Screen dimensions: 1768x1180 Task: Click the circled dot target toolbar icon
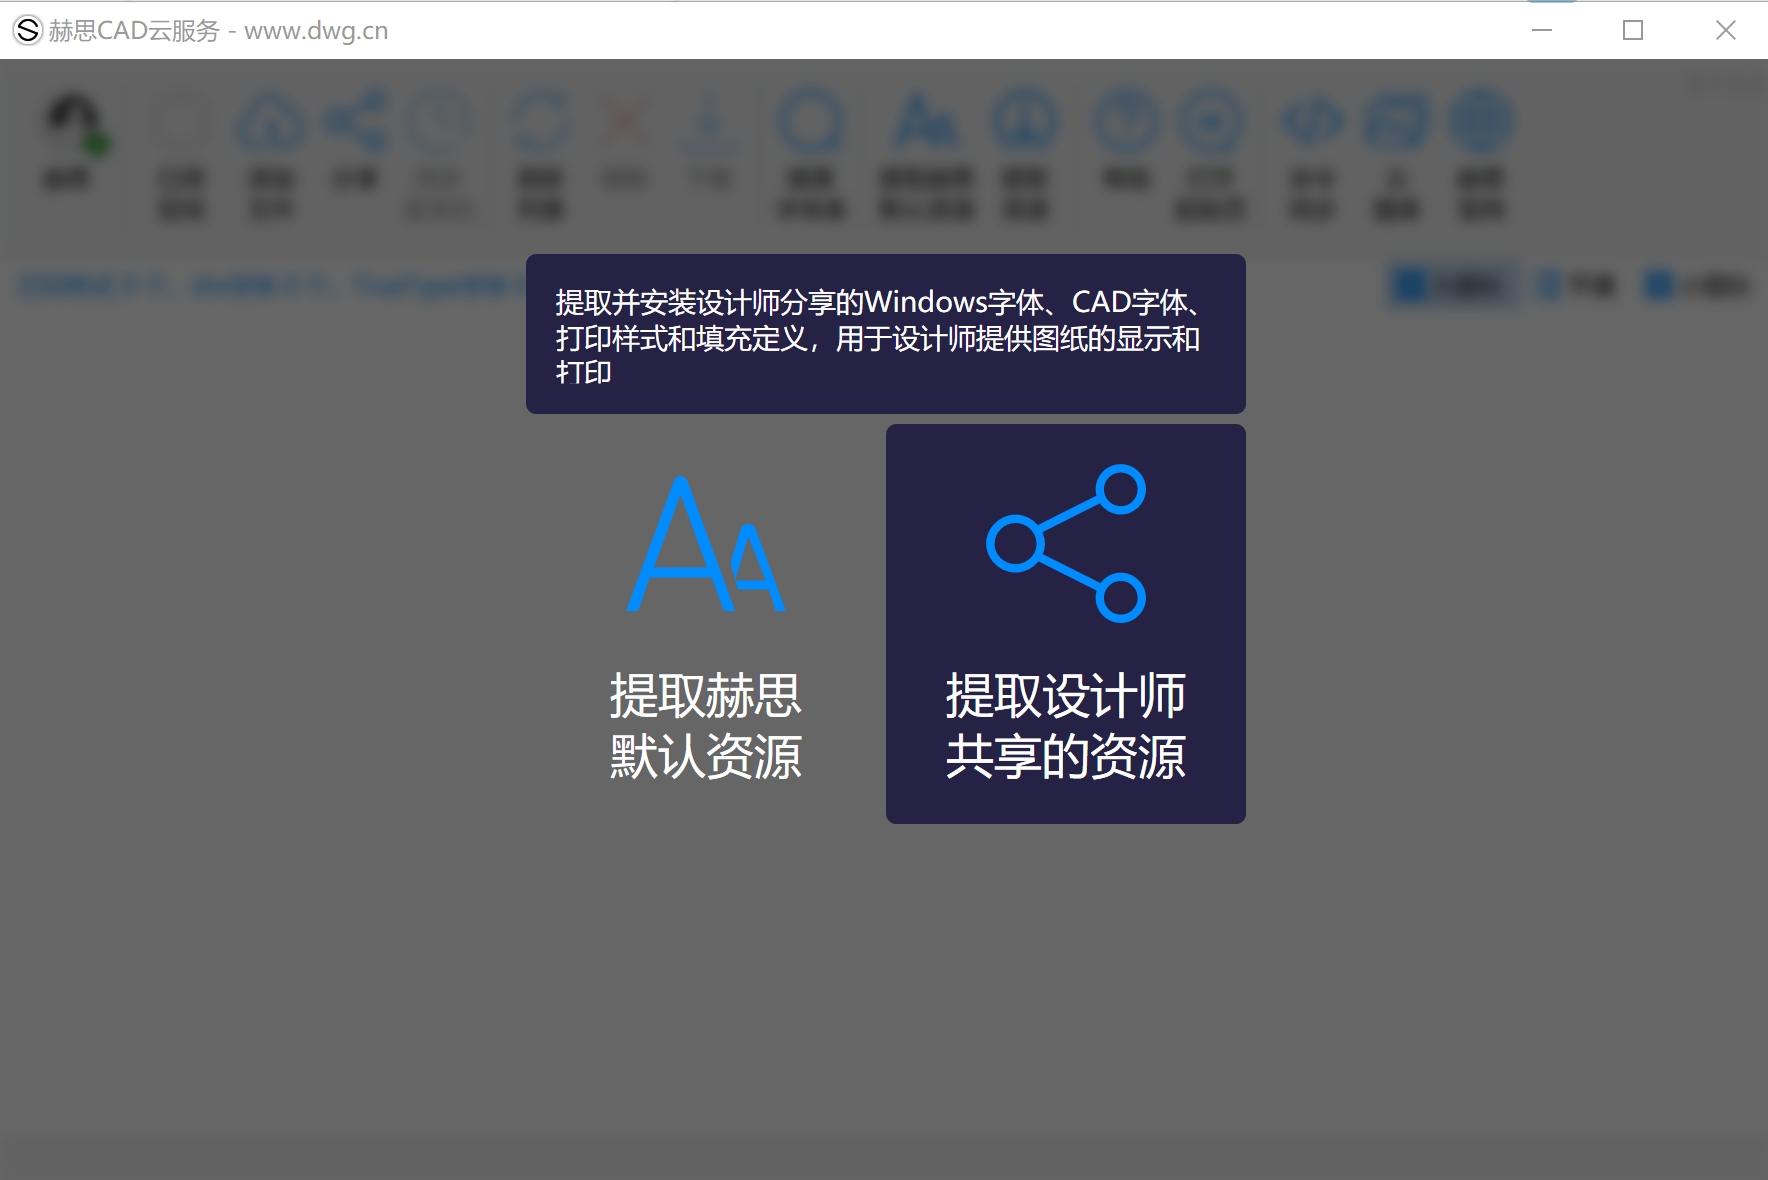point(1210,122)
